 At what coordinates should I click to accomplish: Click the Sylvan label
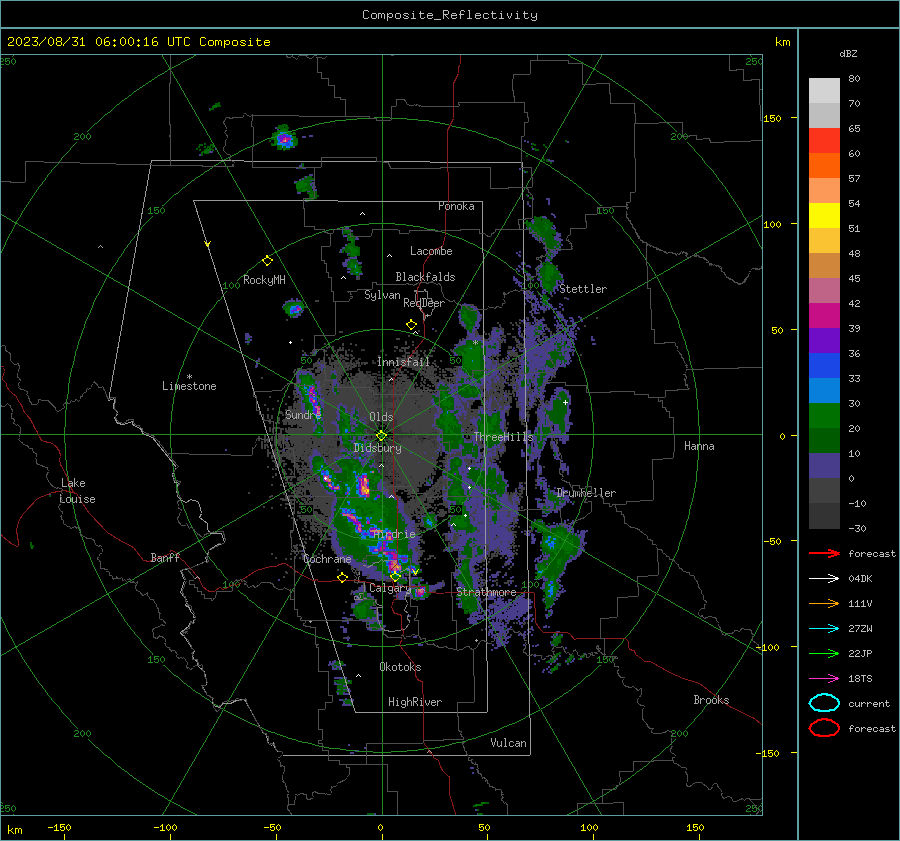click(x=382, y=295)
